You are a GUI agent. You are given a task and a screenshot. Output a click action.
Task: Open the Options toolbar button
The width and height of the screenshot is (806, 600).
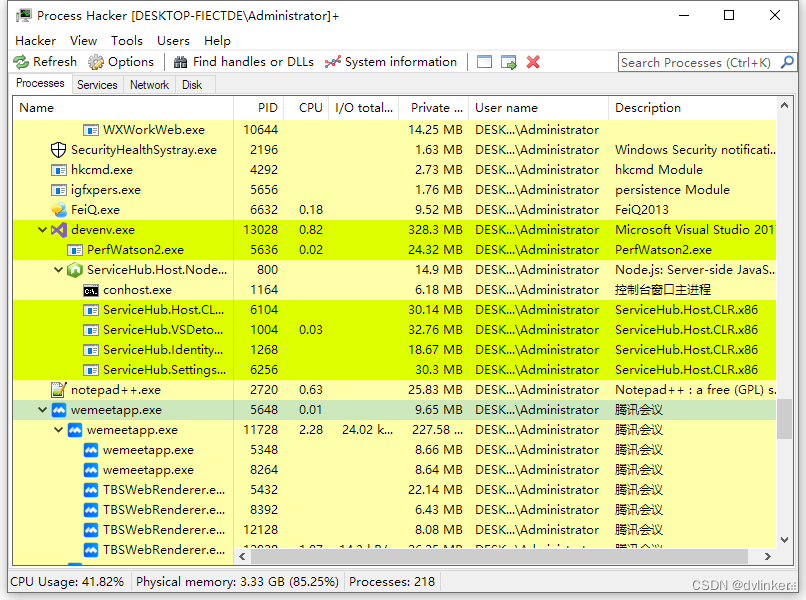click(121, 62)
